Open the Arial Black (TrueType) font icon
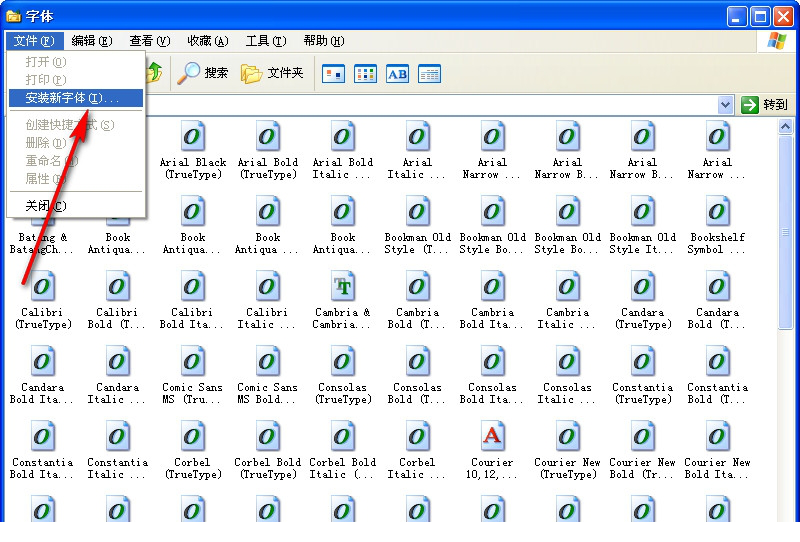 [x=193, y=137]
